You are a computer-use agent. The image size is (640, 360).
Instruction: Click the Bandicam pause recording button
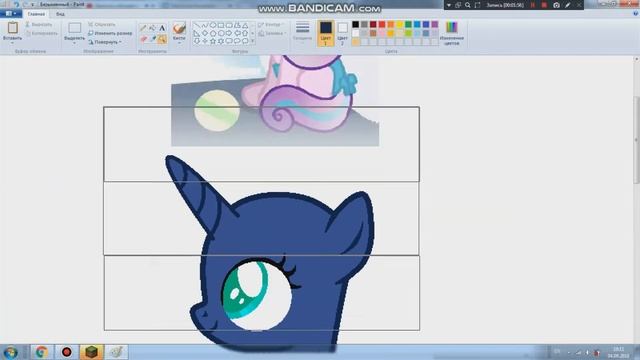tap(533, 5)
